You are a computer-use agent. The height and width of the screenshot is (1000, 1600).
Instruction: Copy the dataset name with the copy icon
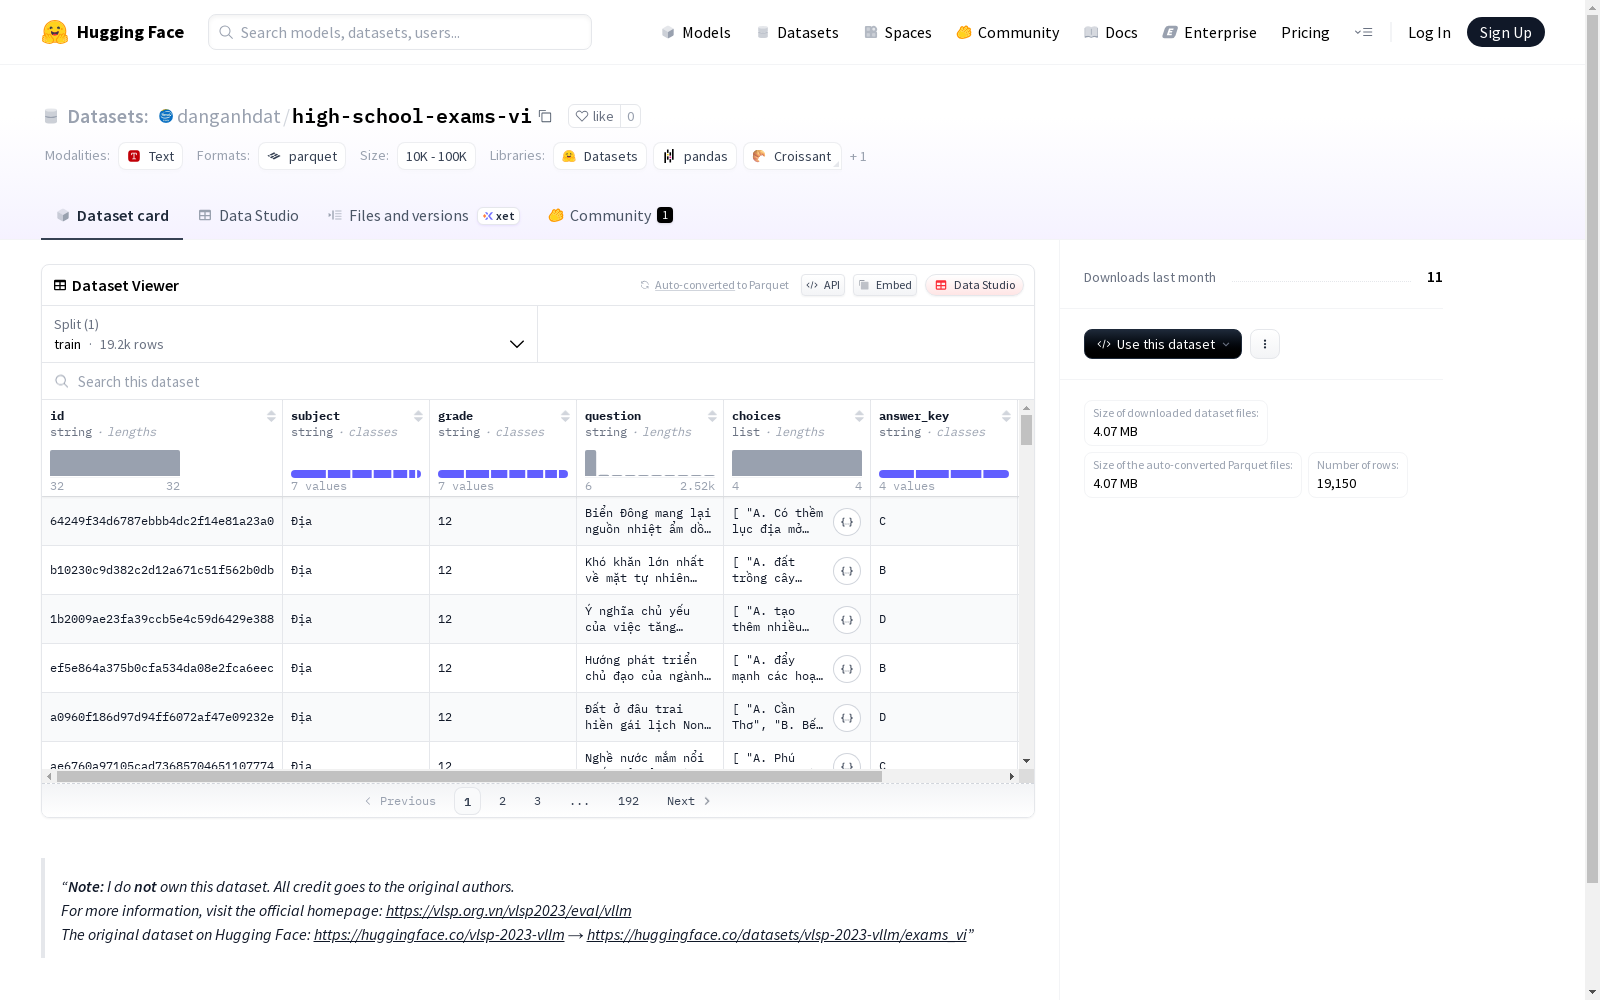(545, 116)
